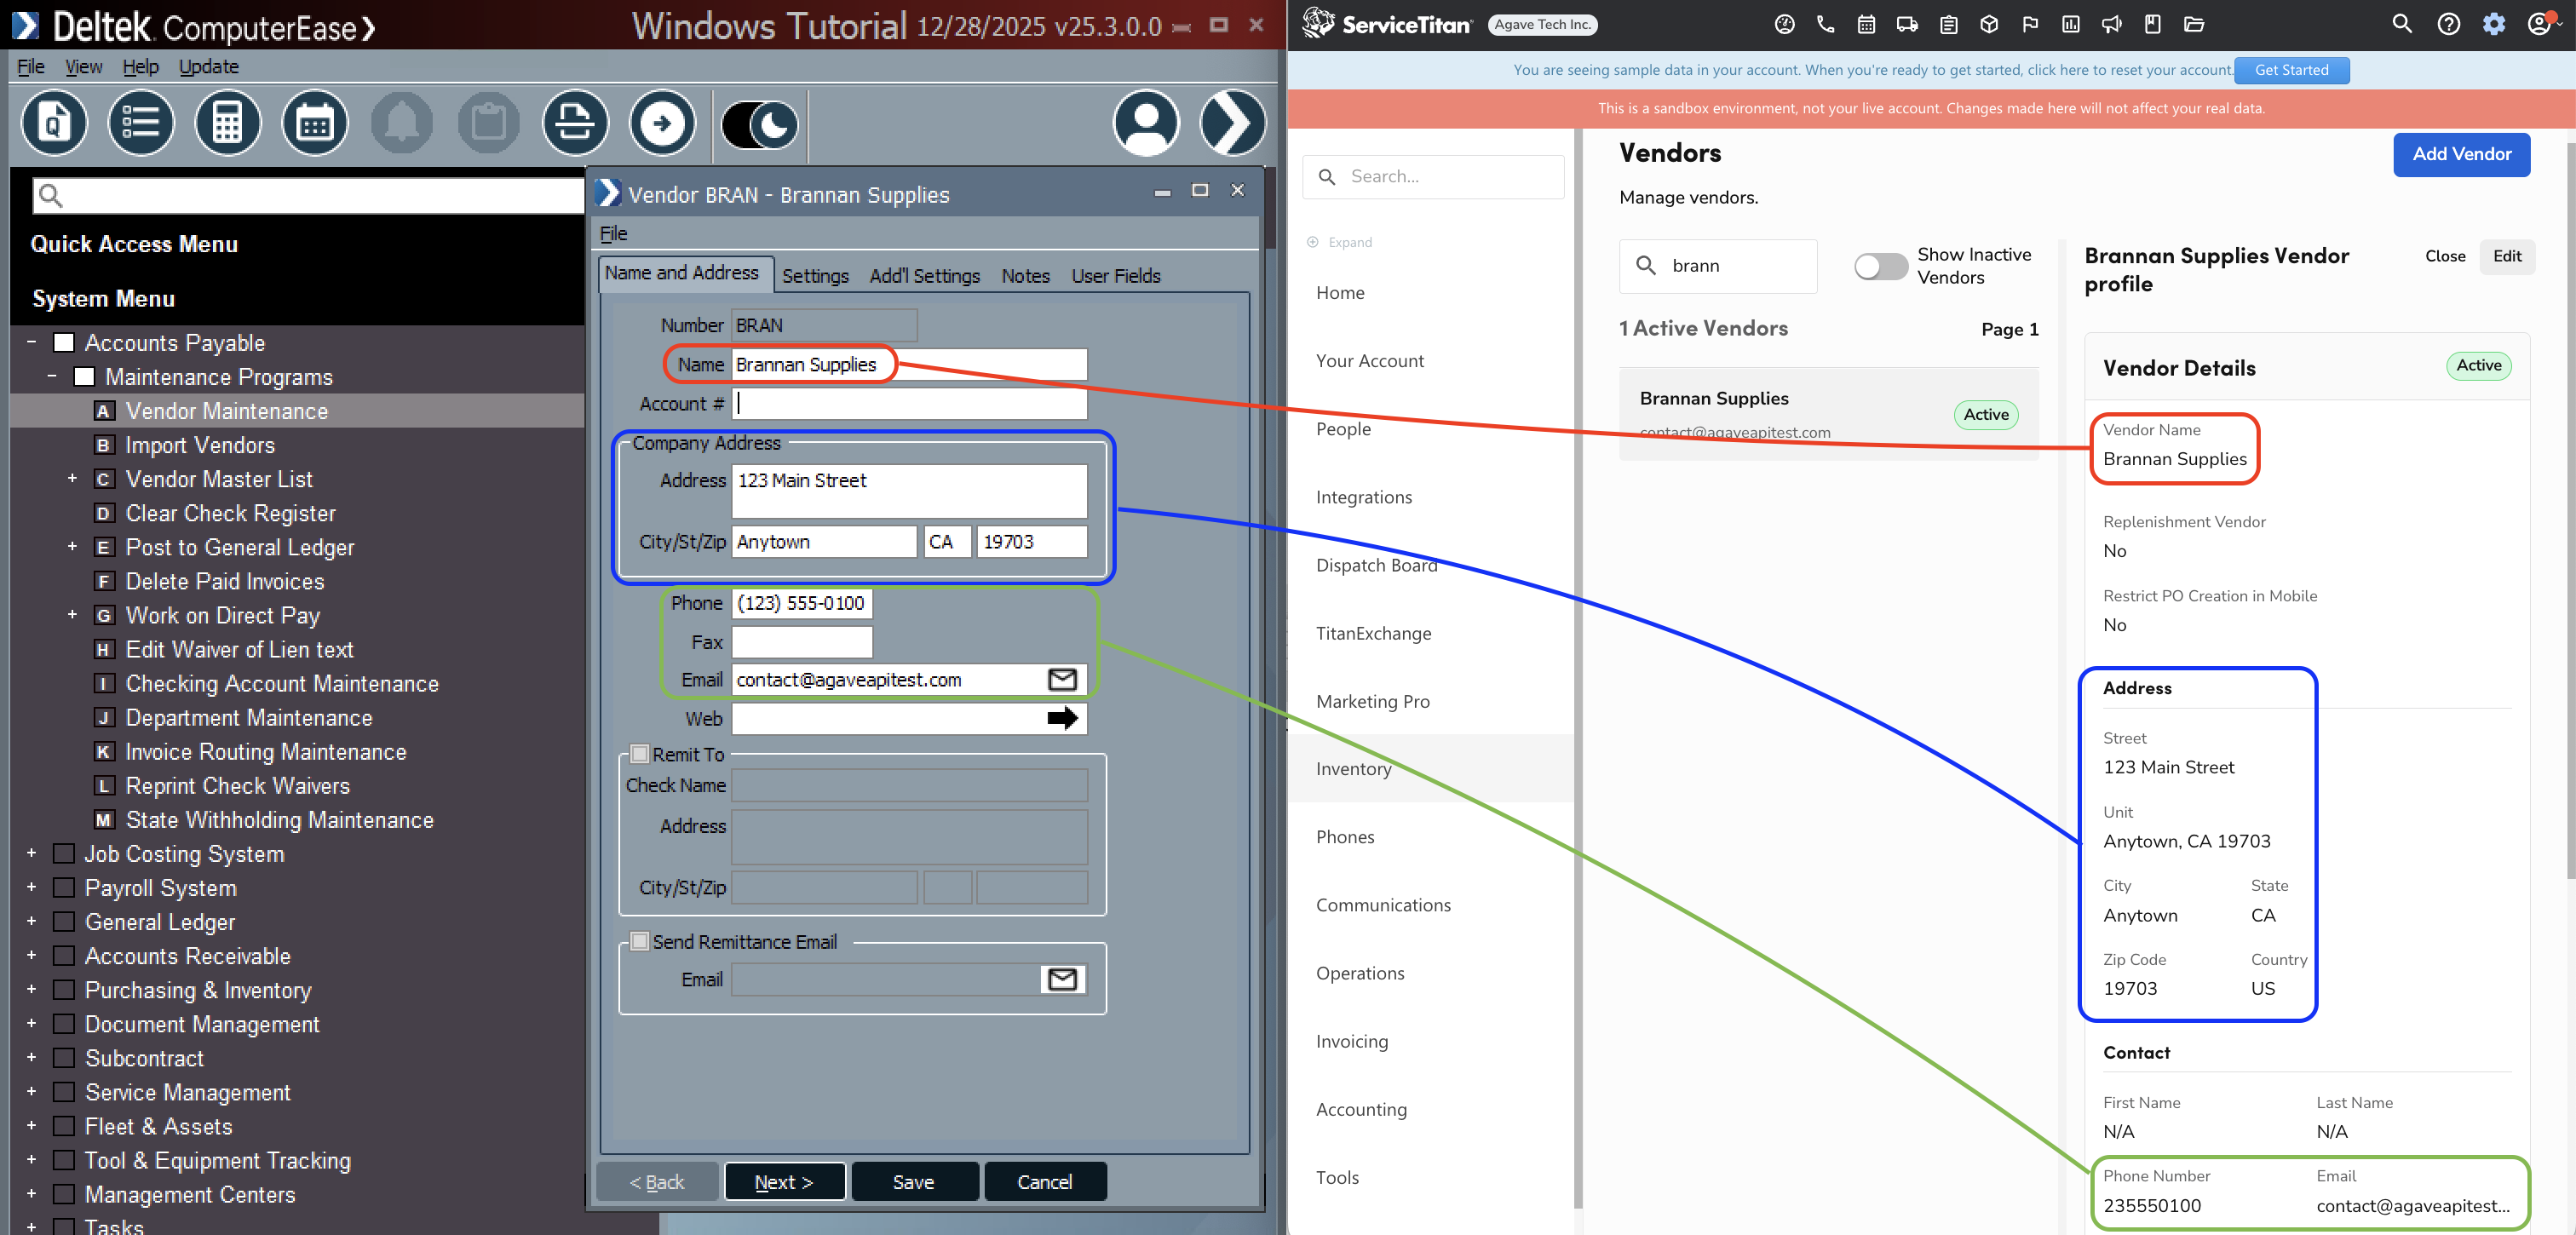Click the search magnifier in the ServiceTitan header

coord(2403,24)
